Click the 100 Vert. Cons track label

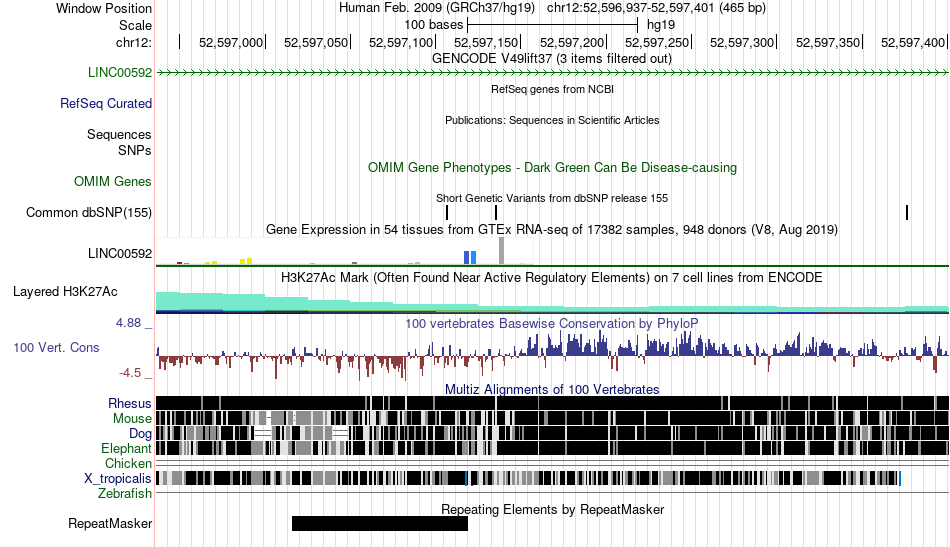56,348
